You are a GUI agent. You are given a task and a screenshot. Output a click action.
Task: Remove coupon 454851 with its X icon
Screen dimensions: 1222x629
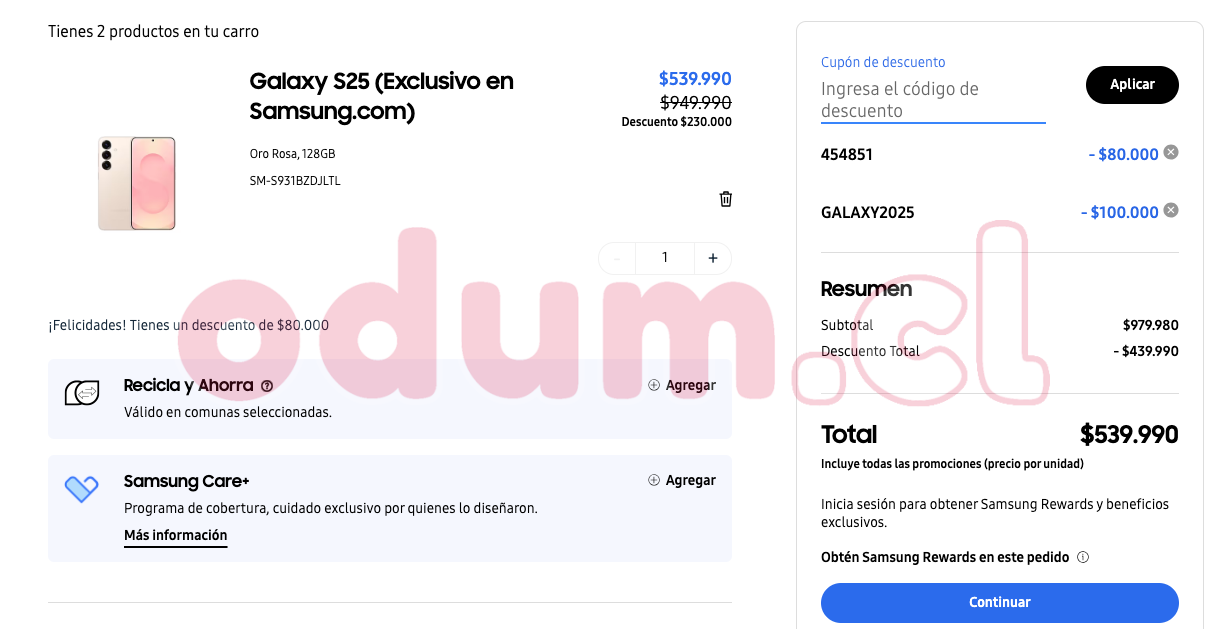click(1171, 152)
